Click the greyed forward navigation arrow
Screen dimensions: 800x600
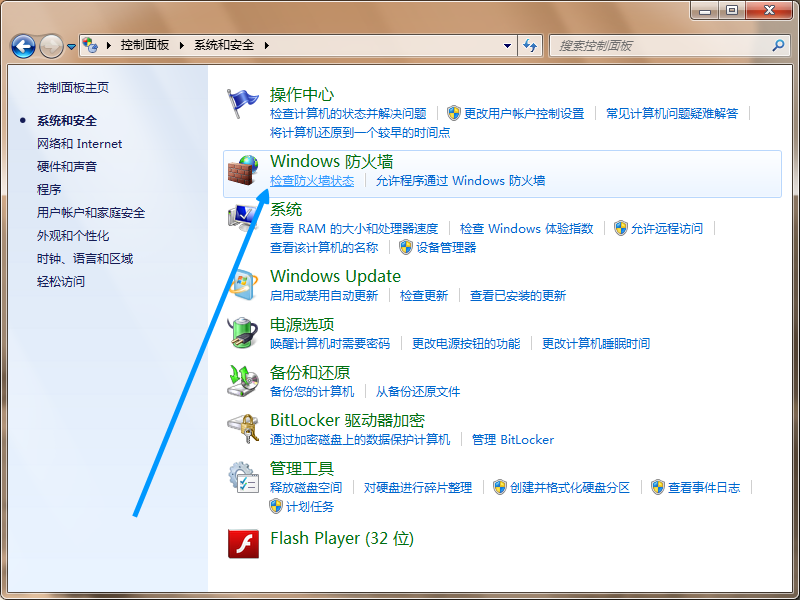[51, 46]
